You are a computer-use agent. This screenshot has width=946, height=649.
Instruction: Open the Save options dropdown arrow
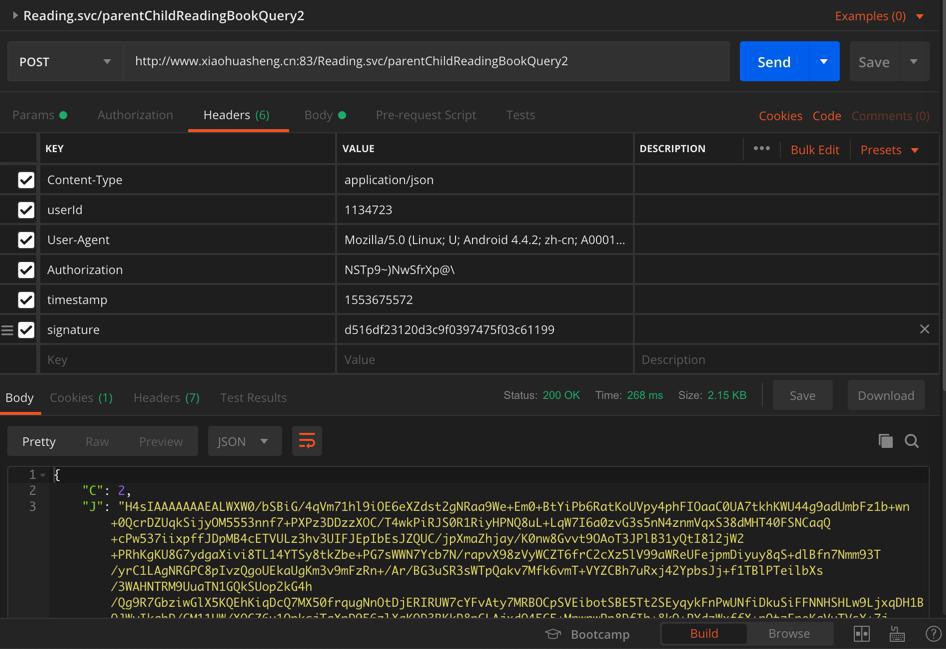[x=913, y=62]
